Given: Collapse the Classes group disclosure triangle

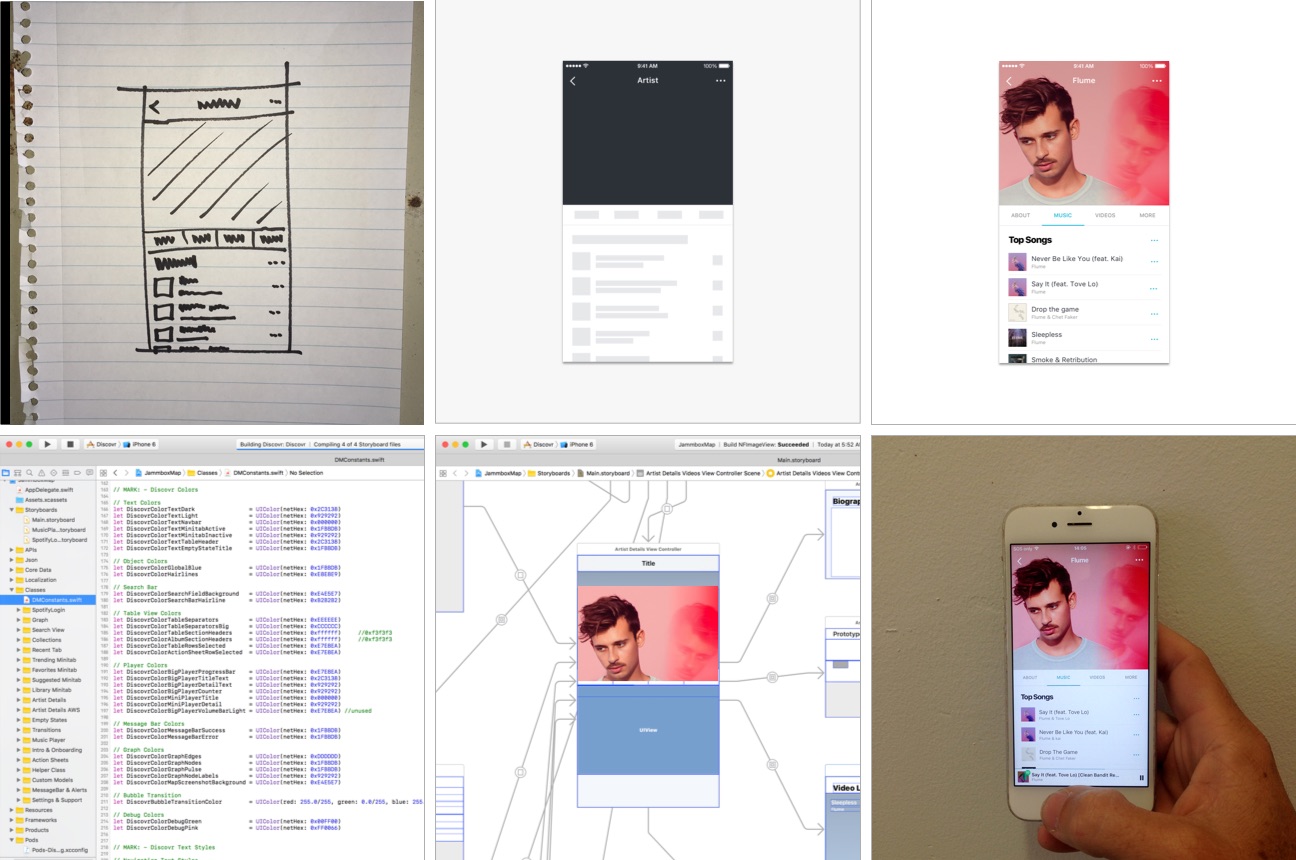Looking at the screenshot, I should coord(12,590).
